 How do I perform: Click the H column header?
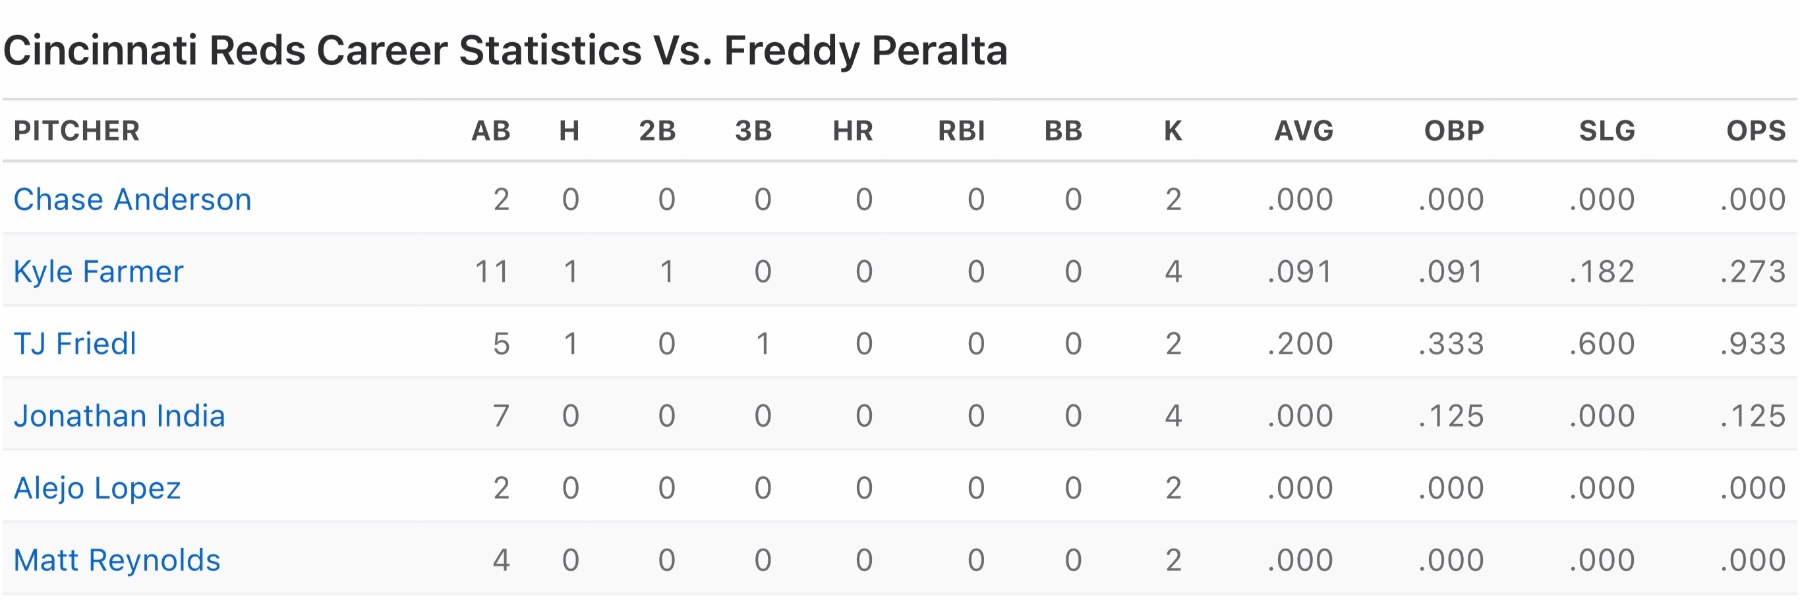pos(569,131)
